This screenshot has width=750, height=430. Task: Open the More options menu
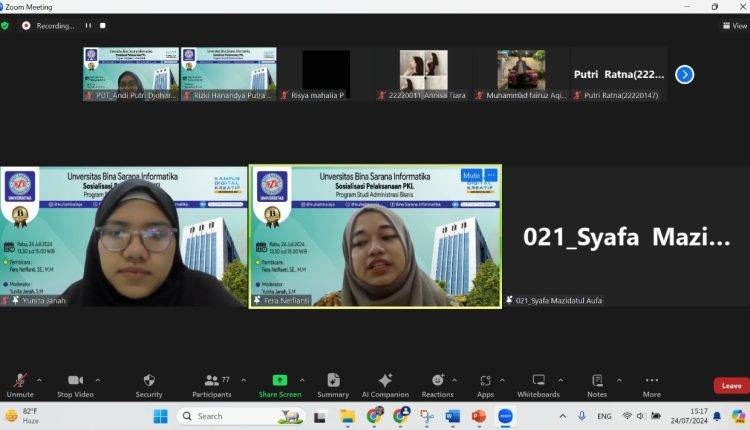tap(651, 386)
